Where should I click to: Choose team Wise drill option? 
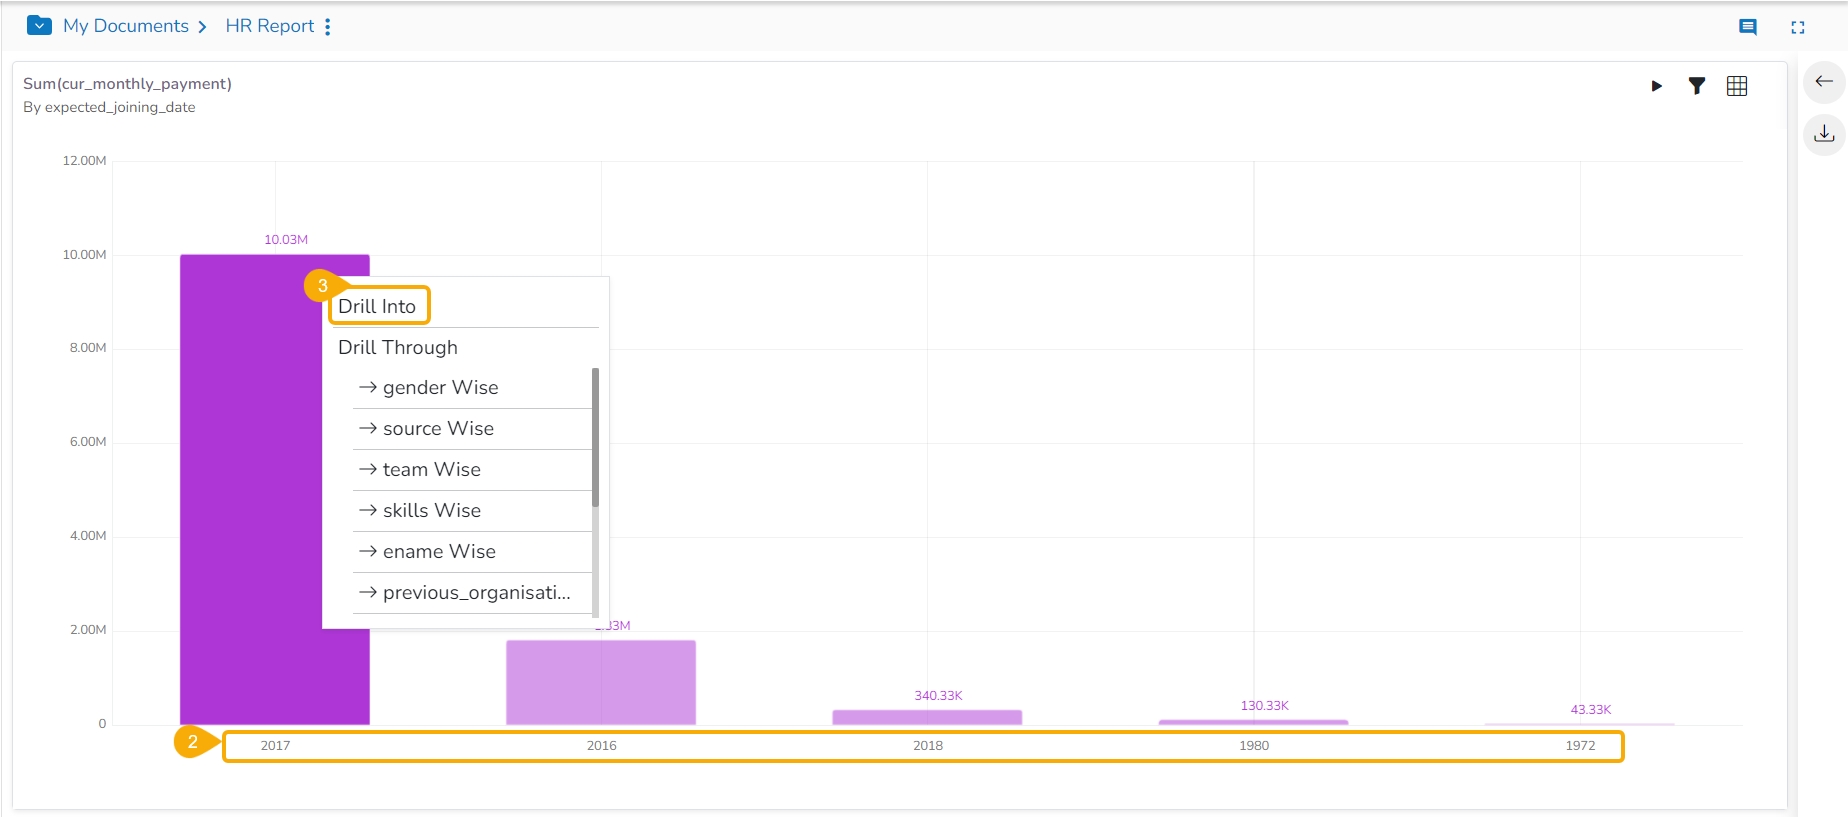tap(472, 469)
